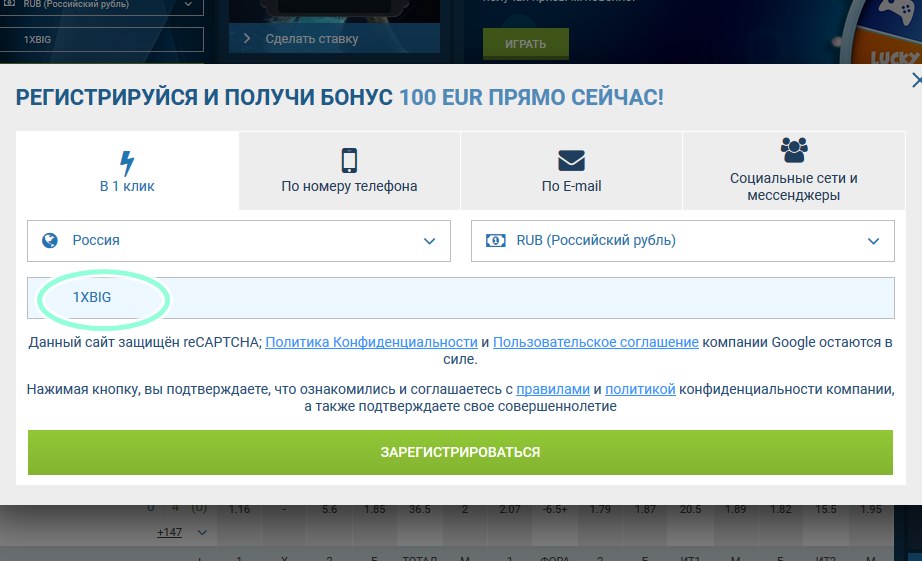Click the promo code field containing 1XBIG
This screenshot has width=922, height=561.
point(460,298)
